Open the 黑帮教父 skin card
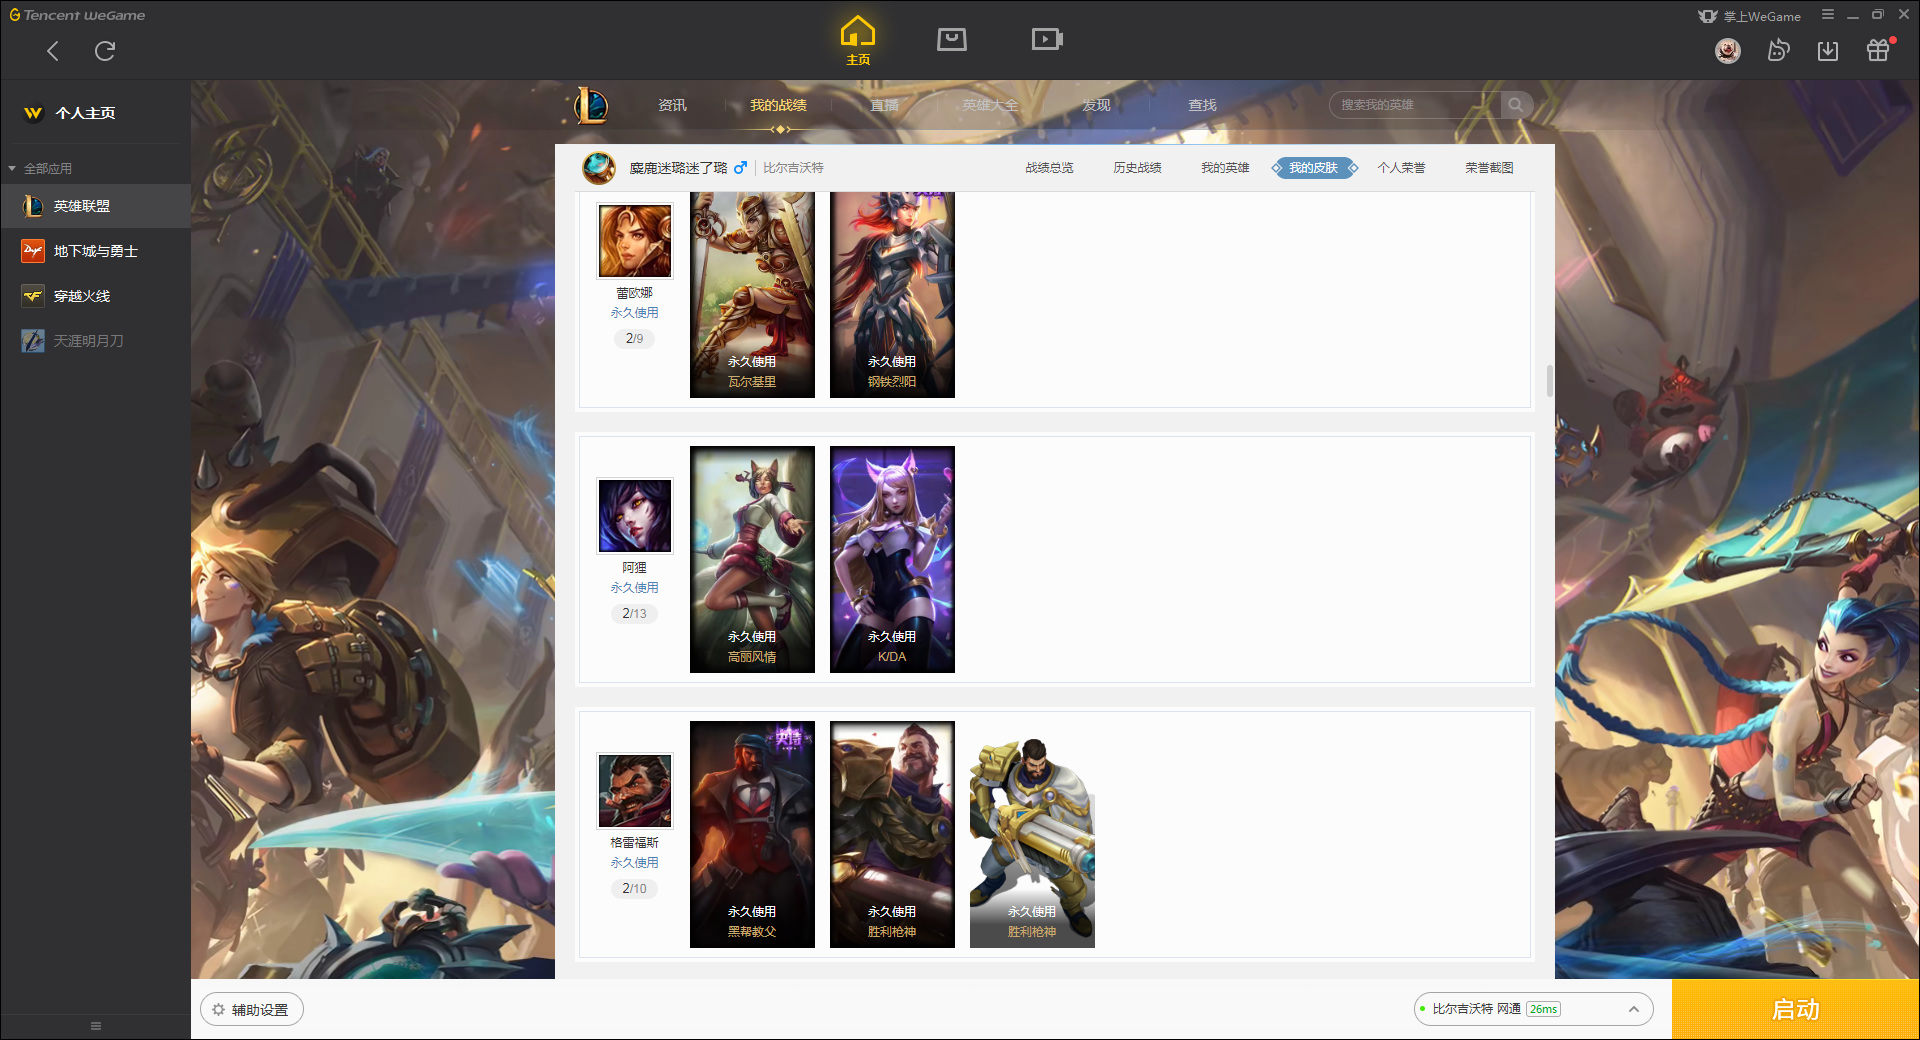1920x1040 pixels. tap(752, 834)
